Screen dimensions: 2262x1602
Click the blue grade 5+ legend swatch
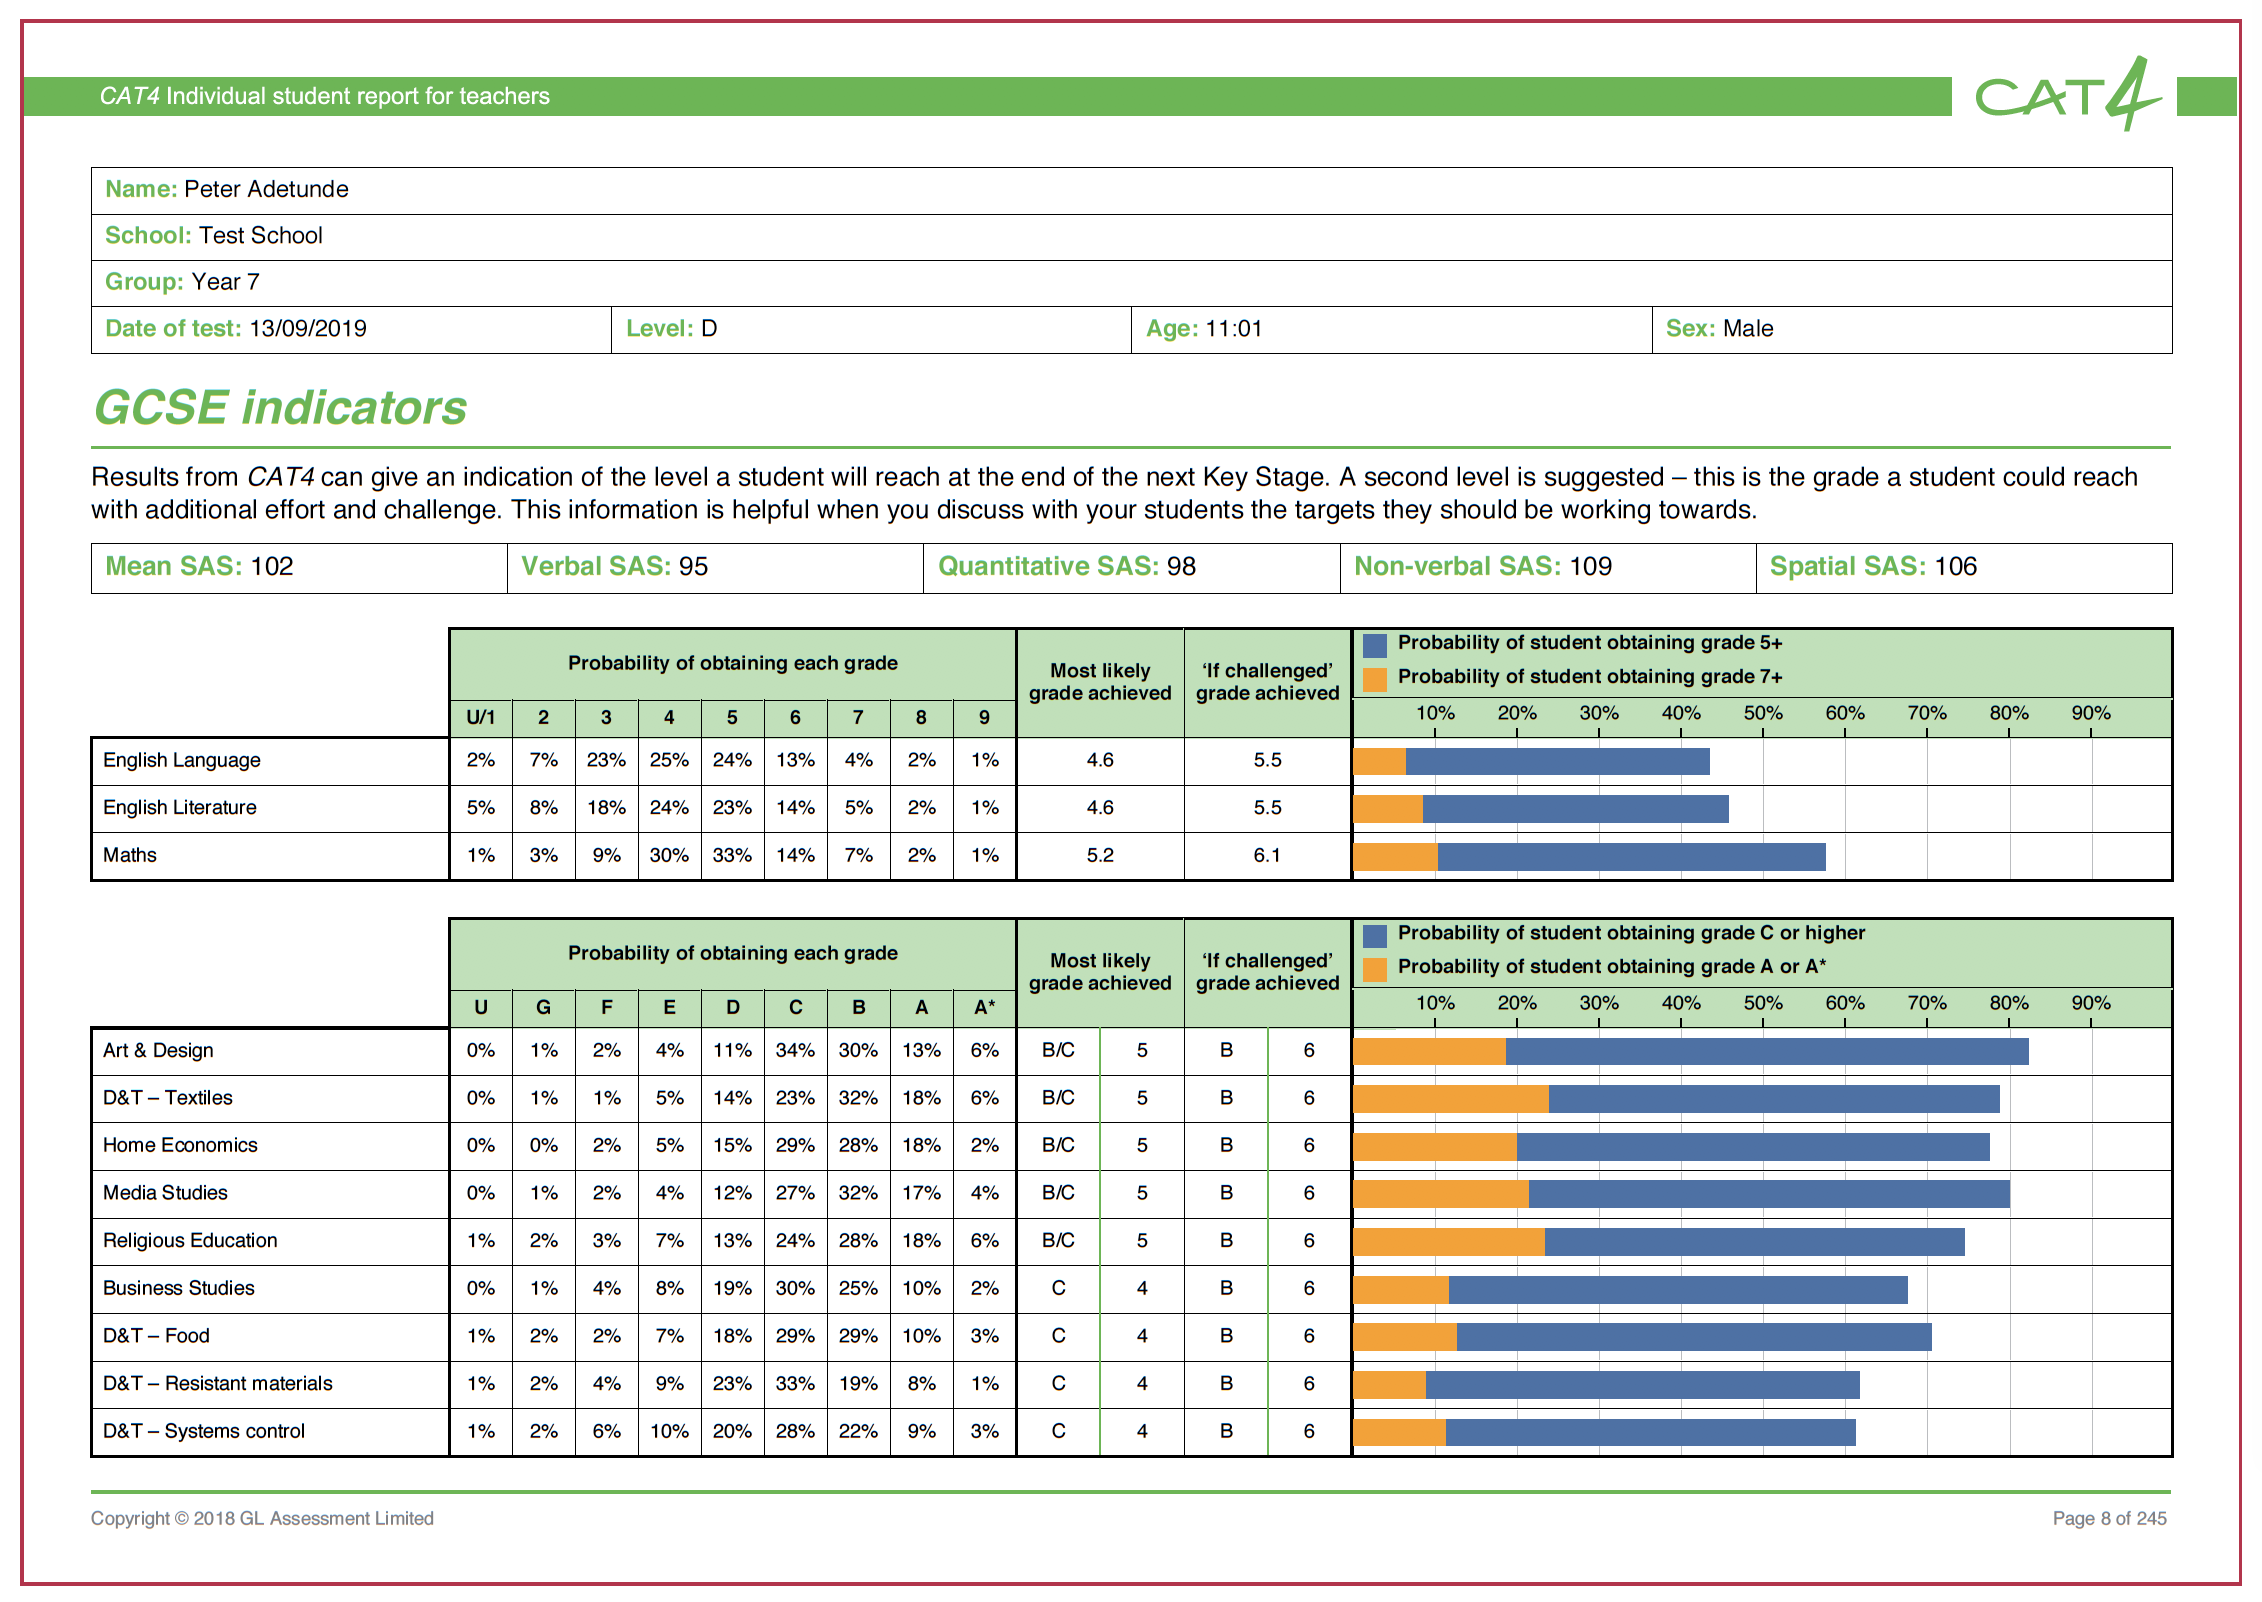[1375, 645]
